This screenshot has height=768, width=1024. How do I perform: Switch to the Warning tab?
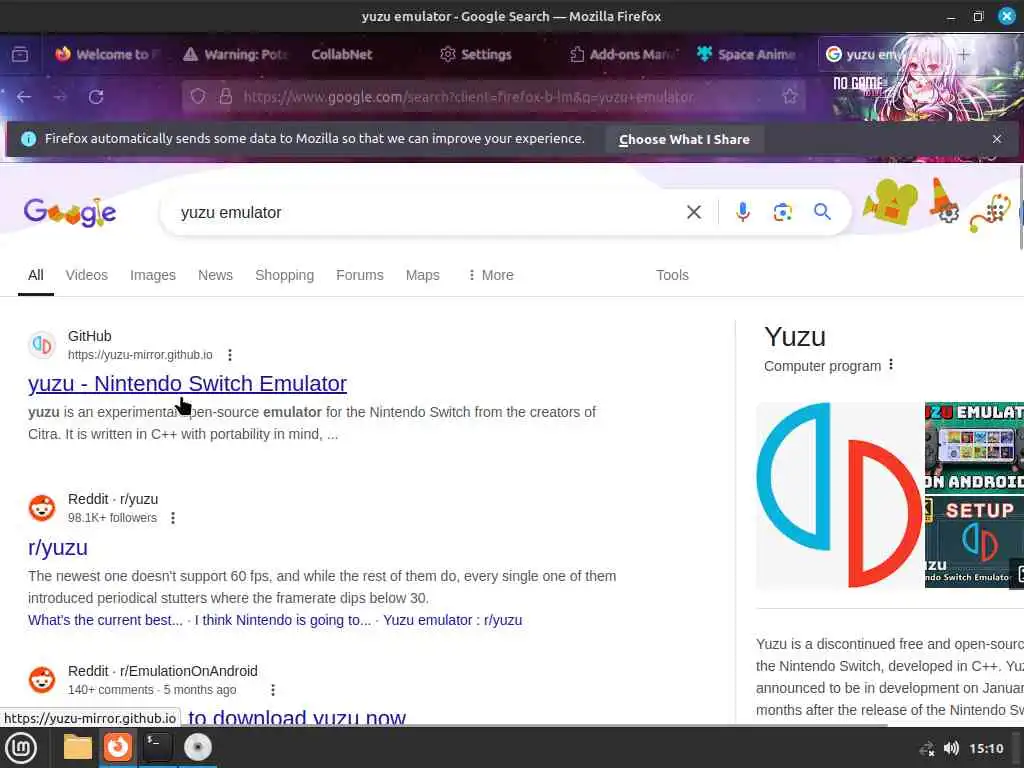coord(235,54)
